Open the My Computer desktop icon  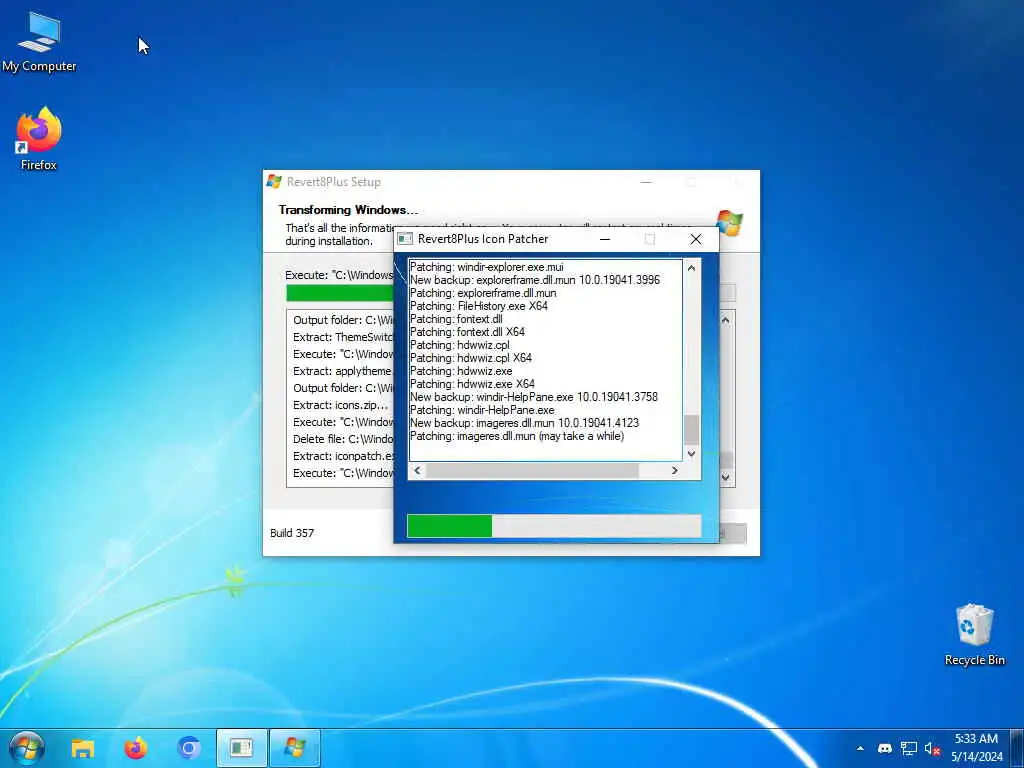point(39,42)
